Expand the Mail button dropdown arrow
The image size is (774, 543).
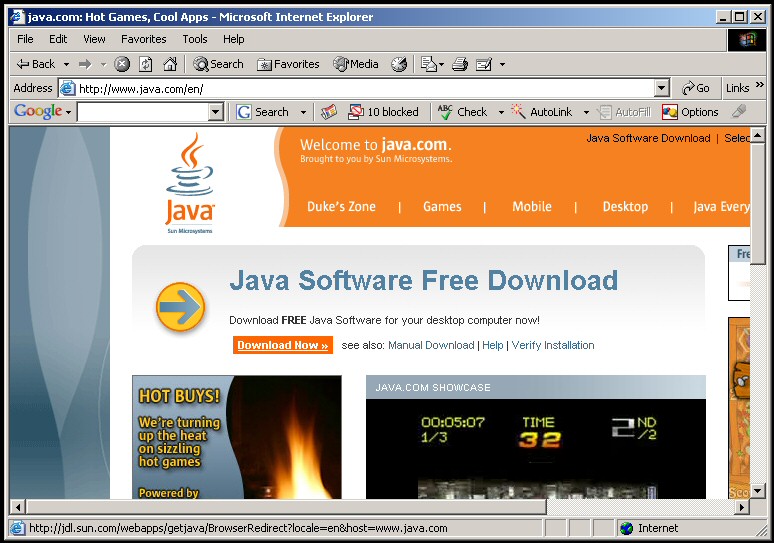point(441,65)
